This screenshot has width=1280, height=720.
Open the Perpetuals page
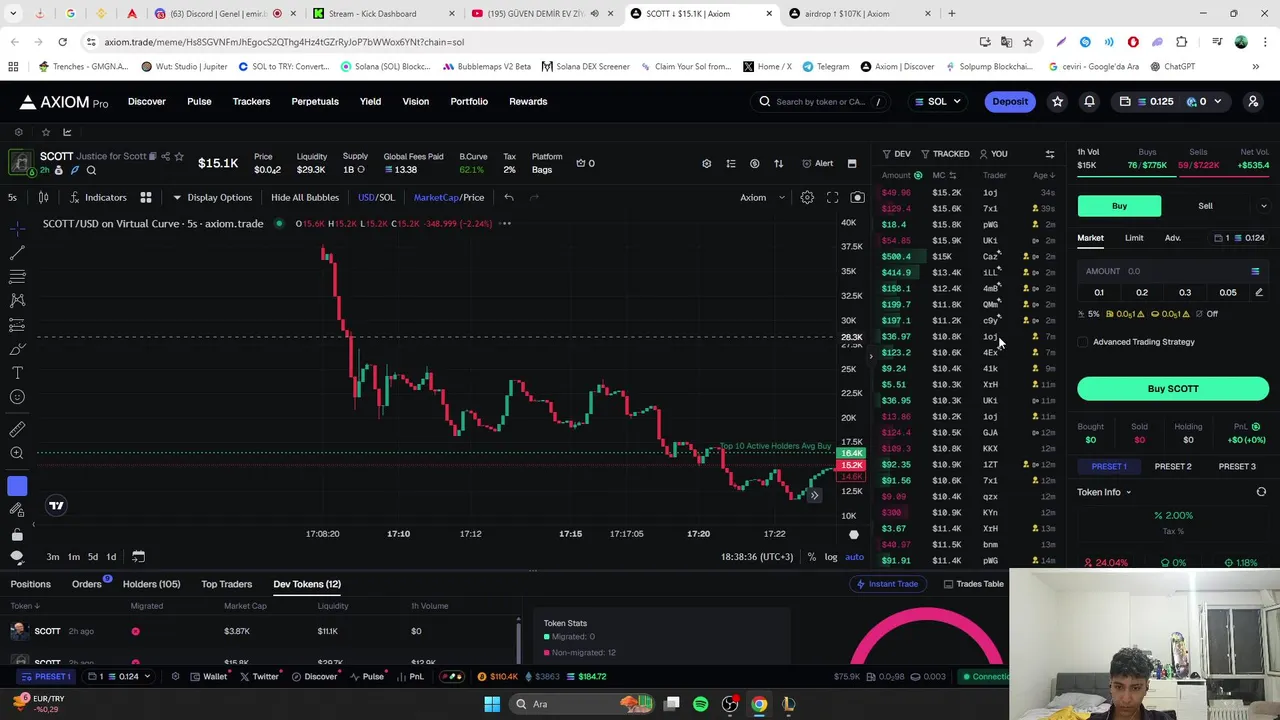coord(315,101)
